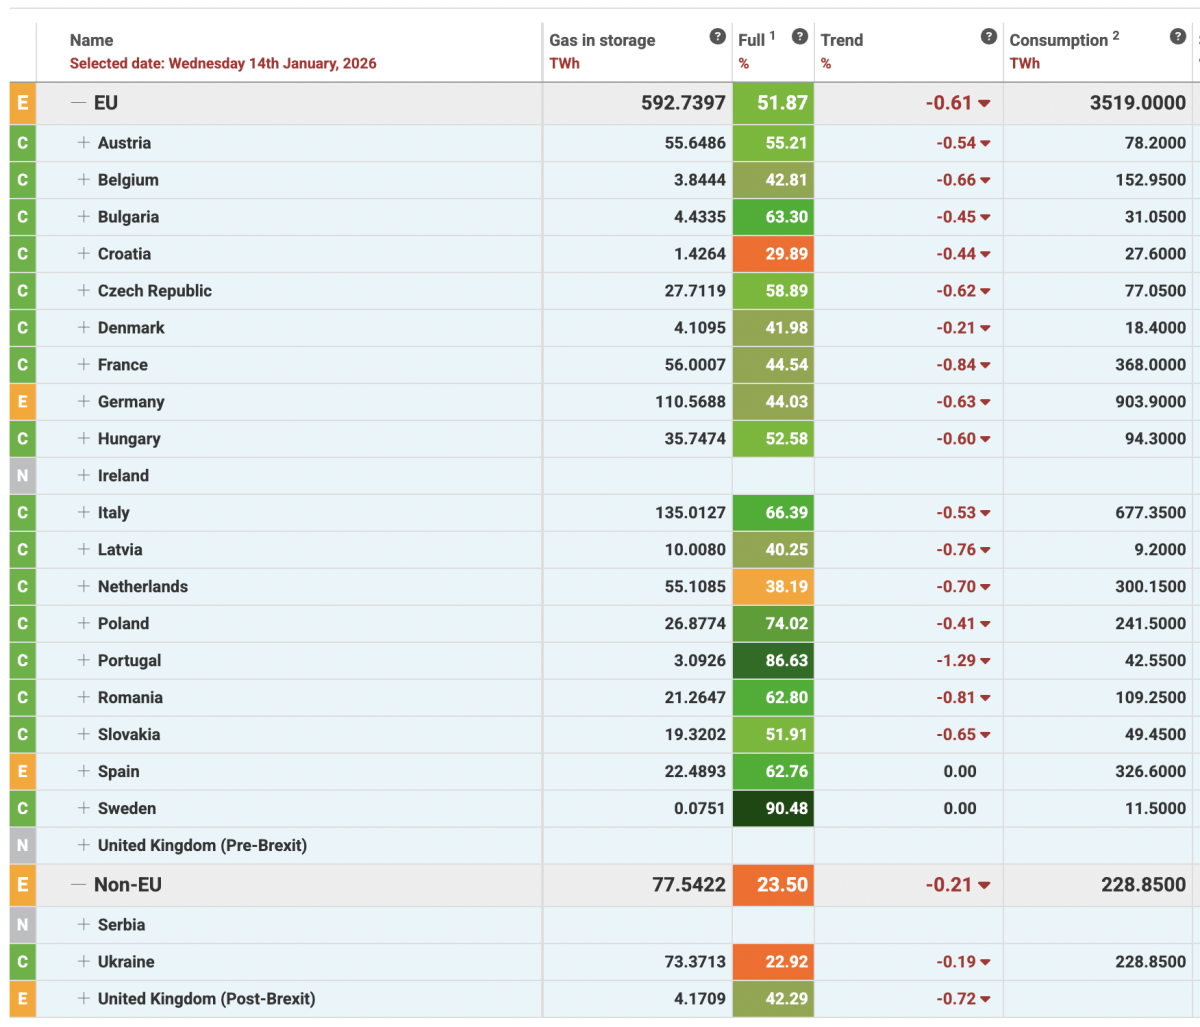Click green C status badge for Austria
This screenshot has height=1027, width=1200.
coord(22,143)
